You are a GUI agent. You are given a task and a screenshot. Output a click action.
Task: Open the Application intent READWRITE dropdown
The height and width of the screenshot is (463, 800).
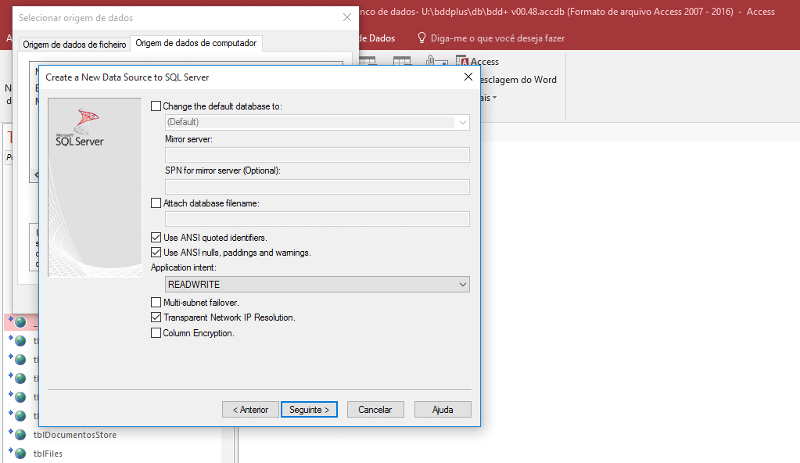tap(317, 284)
